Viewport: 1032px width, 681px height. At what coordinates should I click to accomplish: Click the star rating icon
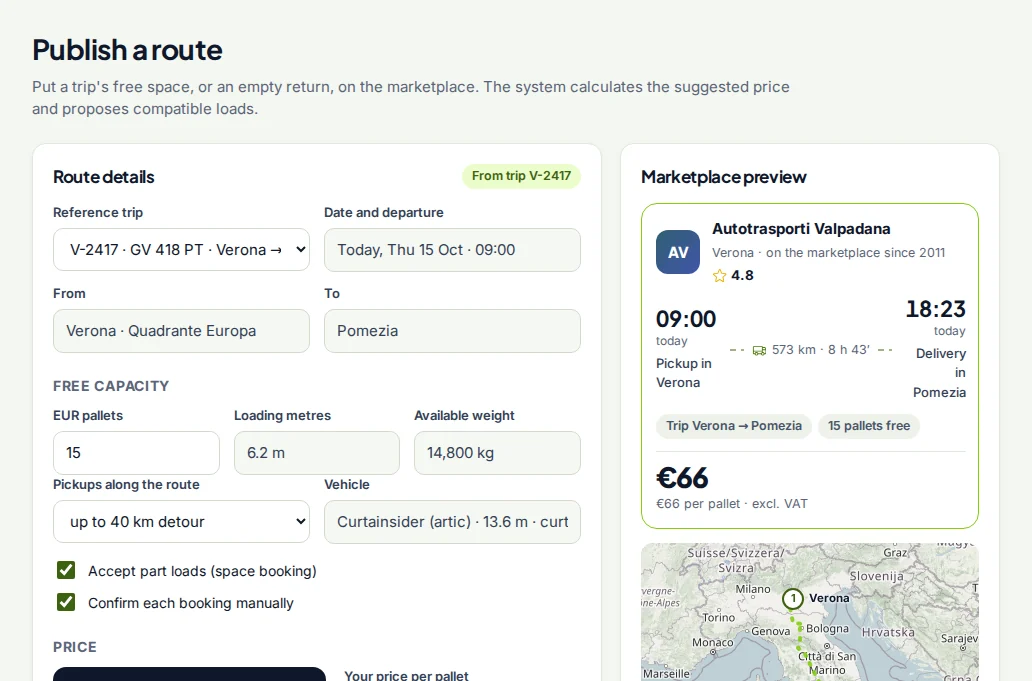tap(719, 276)
